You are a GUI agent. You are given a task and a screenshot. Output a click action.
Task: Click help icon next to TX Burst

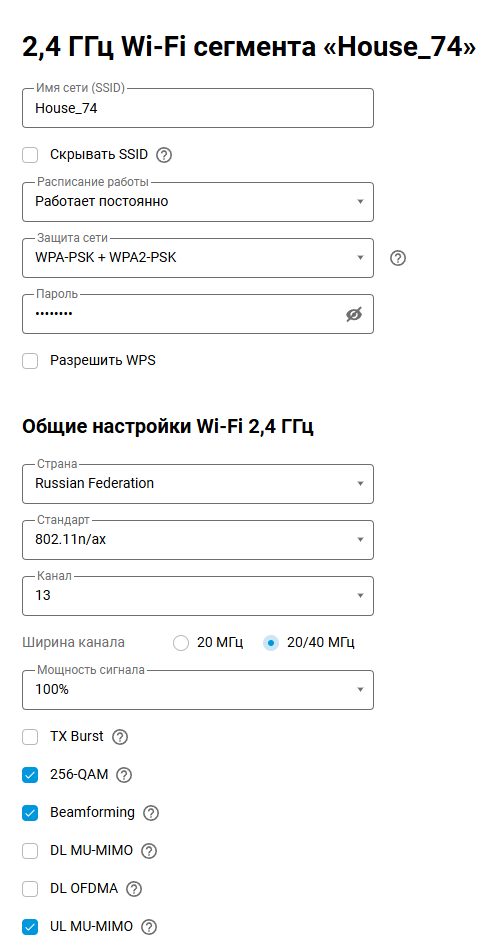120,737
